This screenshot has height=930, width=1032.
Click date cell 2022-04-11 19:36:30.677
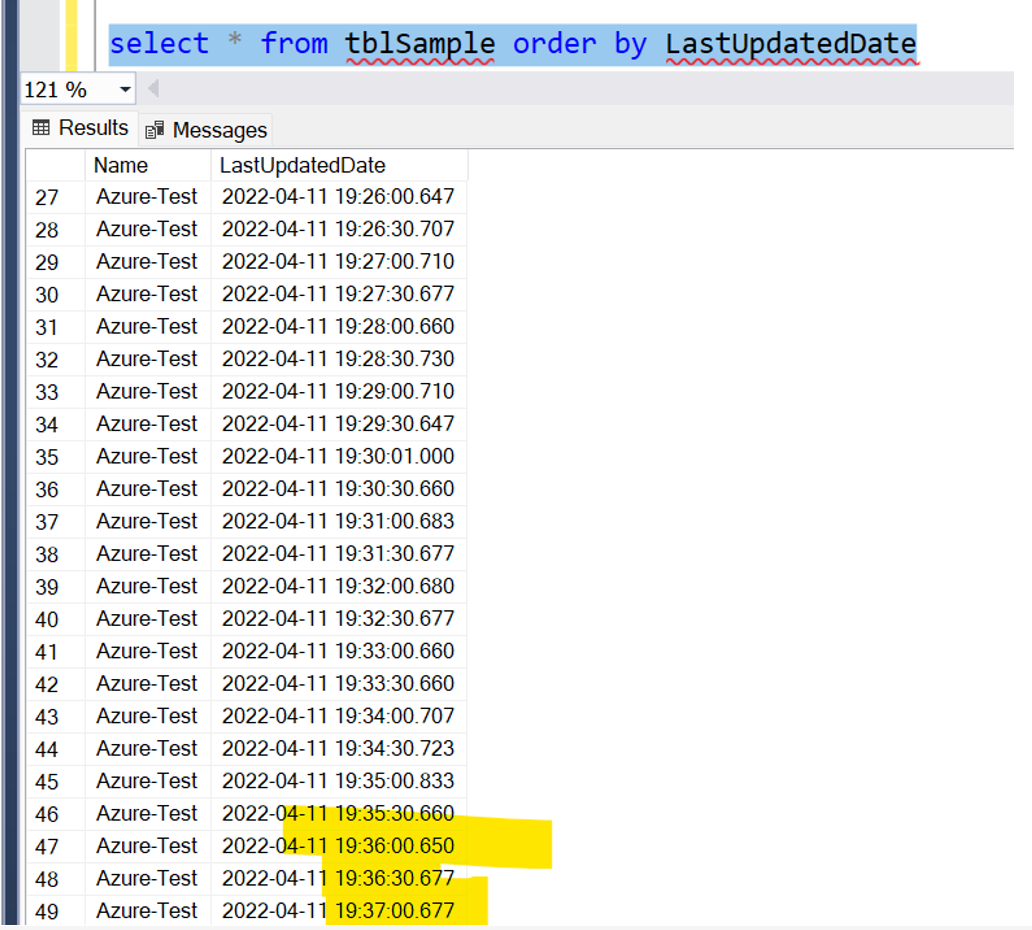(x=339, y=879)
